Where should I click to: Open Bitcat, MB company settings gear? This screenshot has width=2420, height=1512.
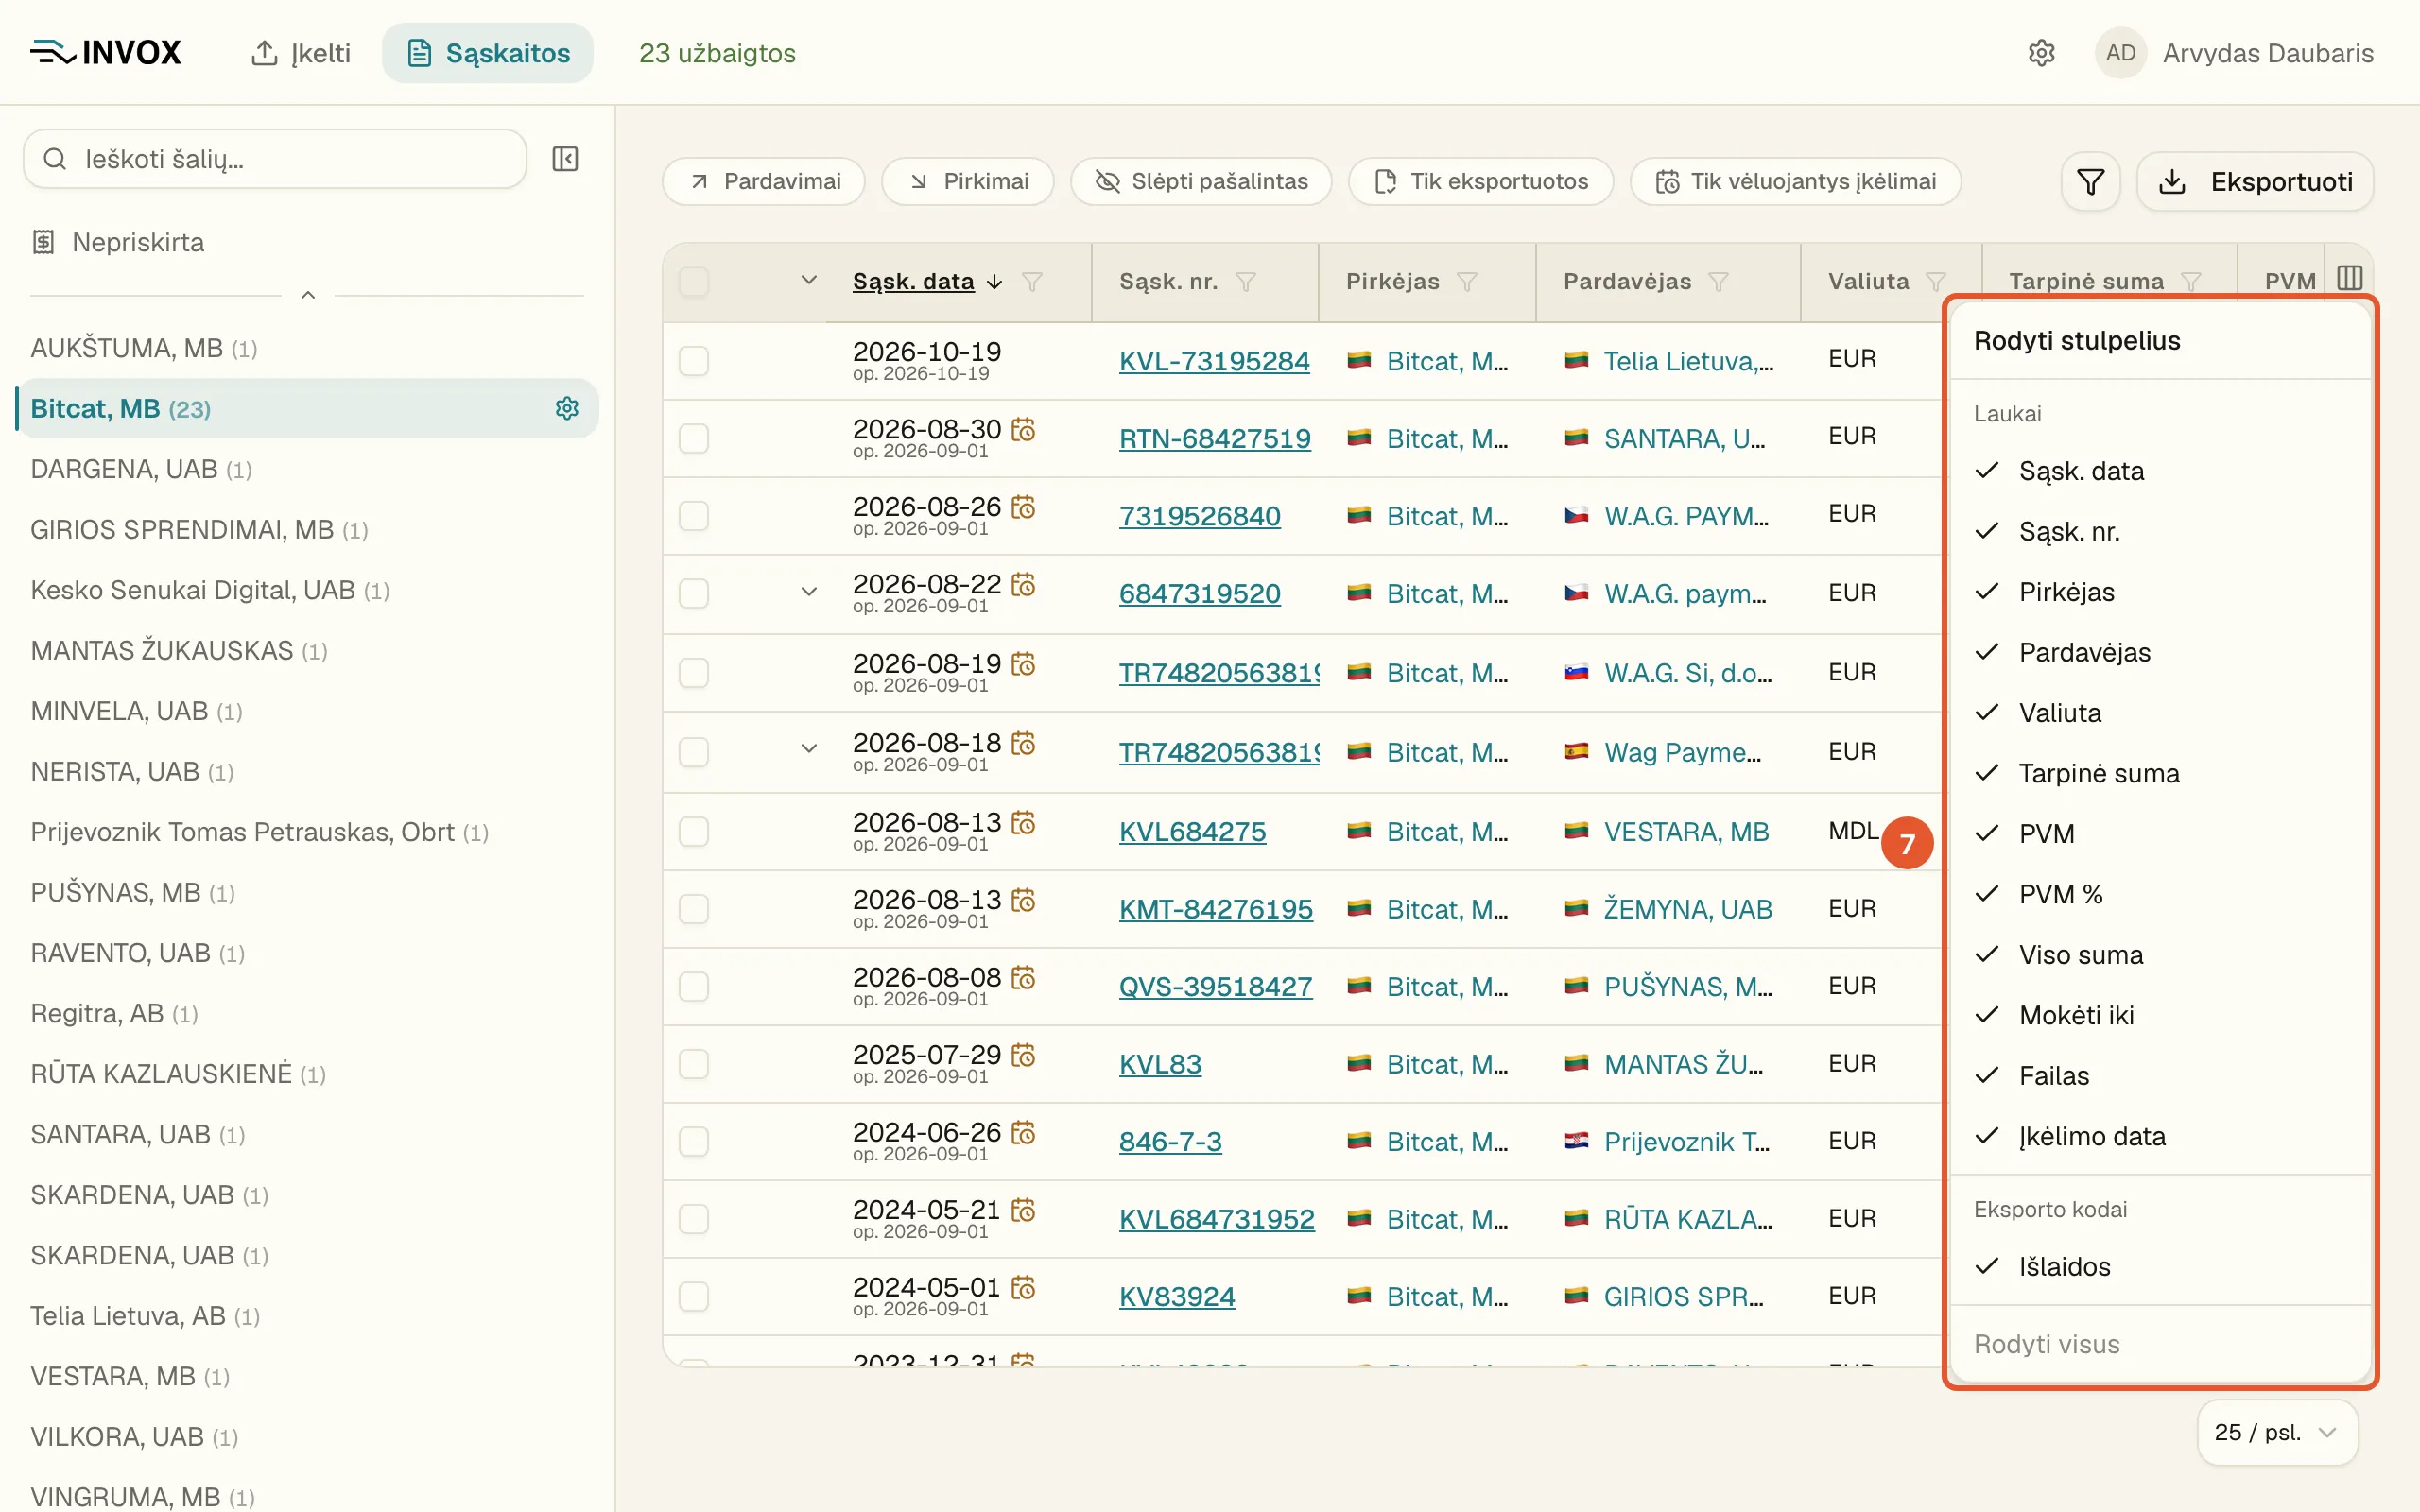pyautogui.click(x=567, y=408)
